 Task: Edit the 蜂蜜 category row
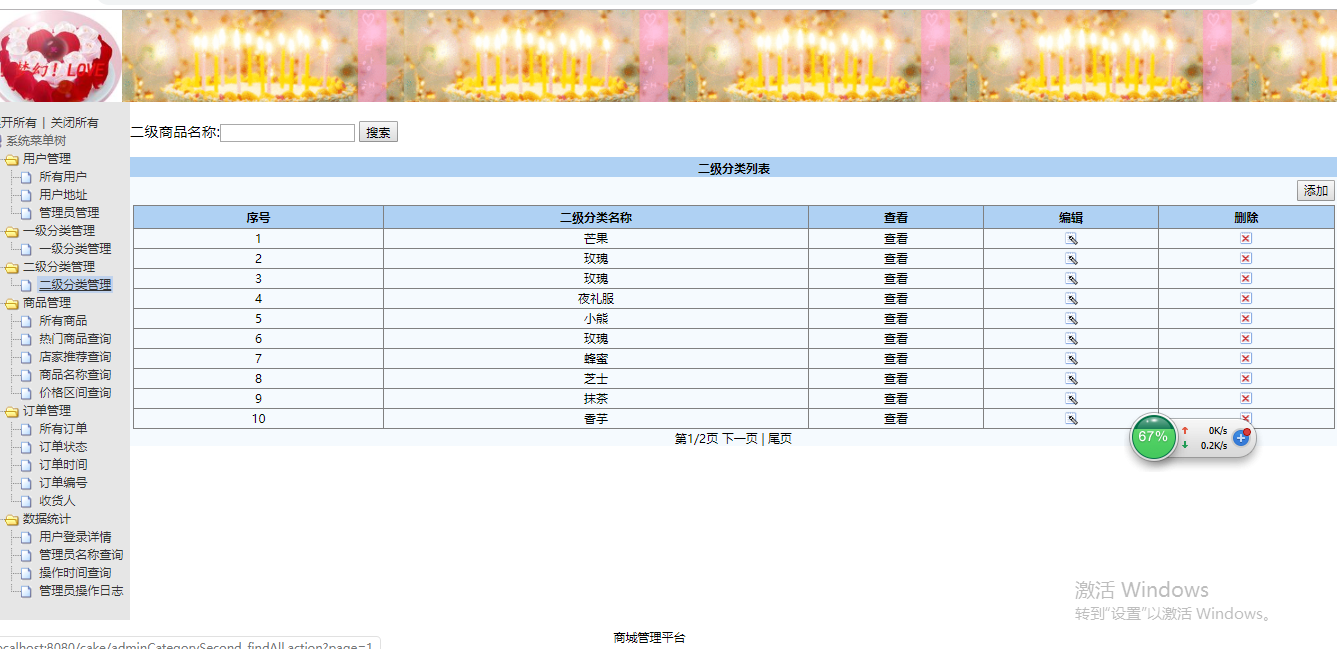[1071, 359]
